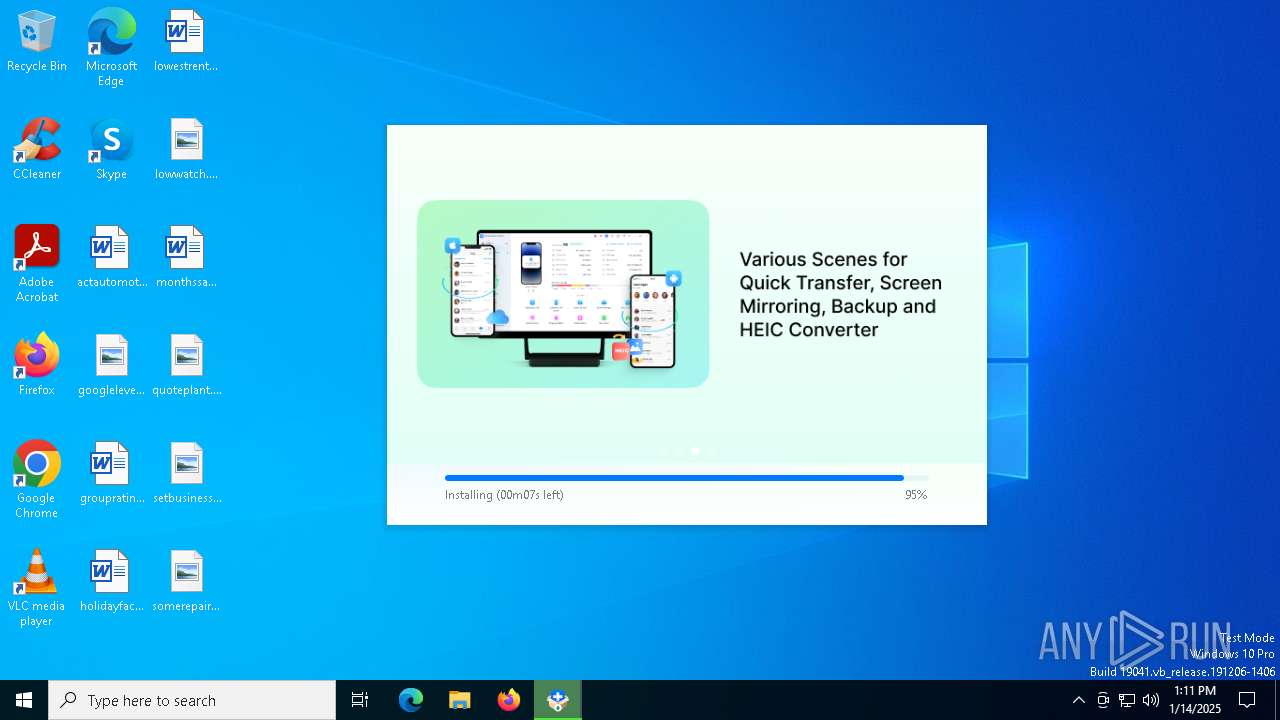The height and width of the screenshot is (720, 1280).
Task: Click the 95% progress value
Action: coord(916,495)
